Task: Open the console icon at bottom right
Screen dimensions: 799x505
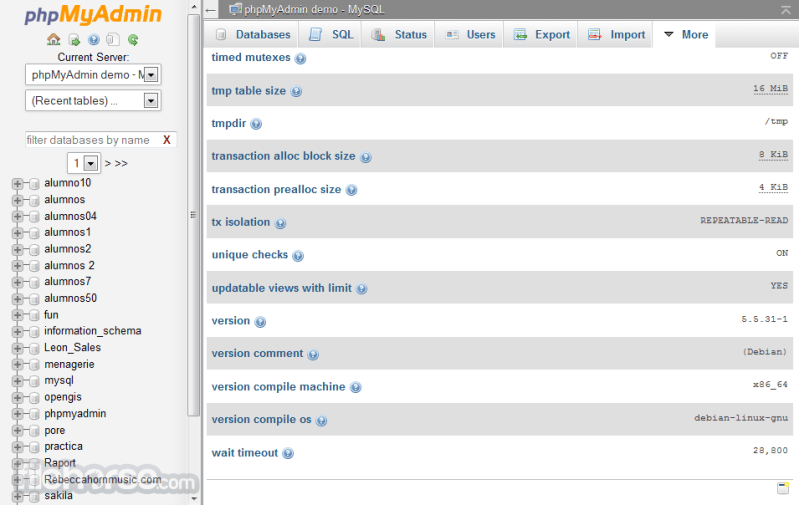Action: click(783, 488)
